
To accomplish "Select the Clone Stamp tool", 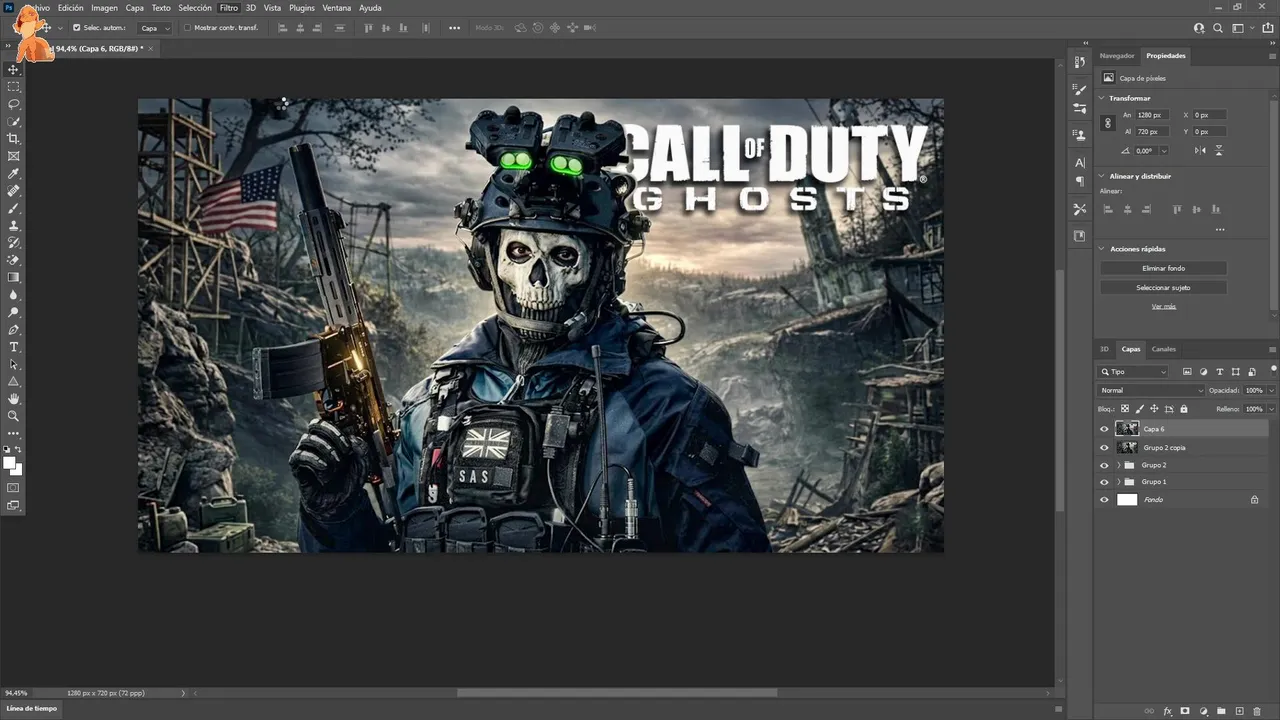I will click(x=14, y=226).
